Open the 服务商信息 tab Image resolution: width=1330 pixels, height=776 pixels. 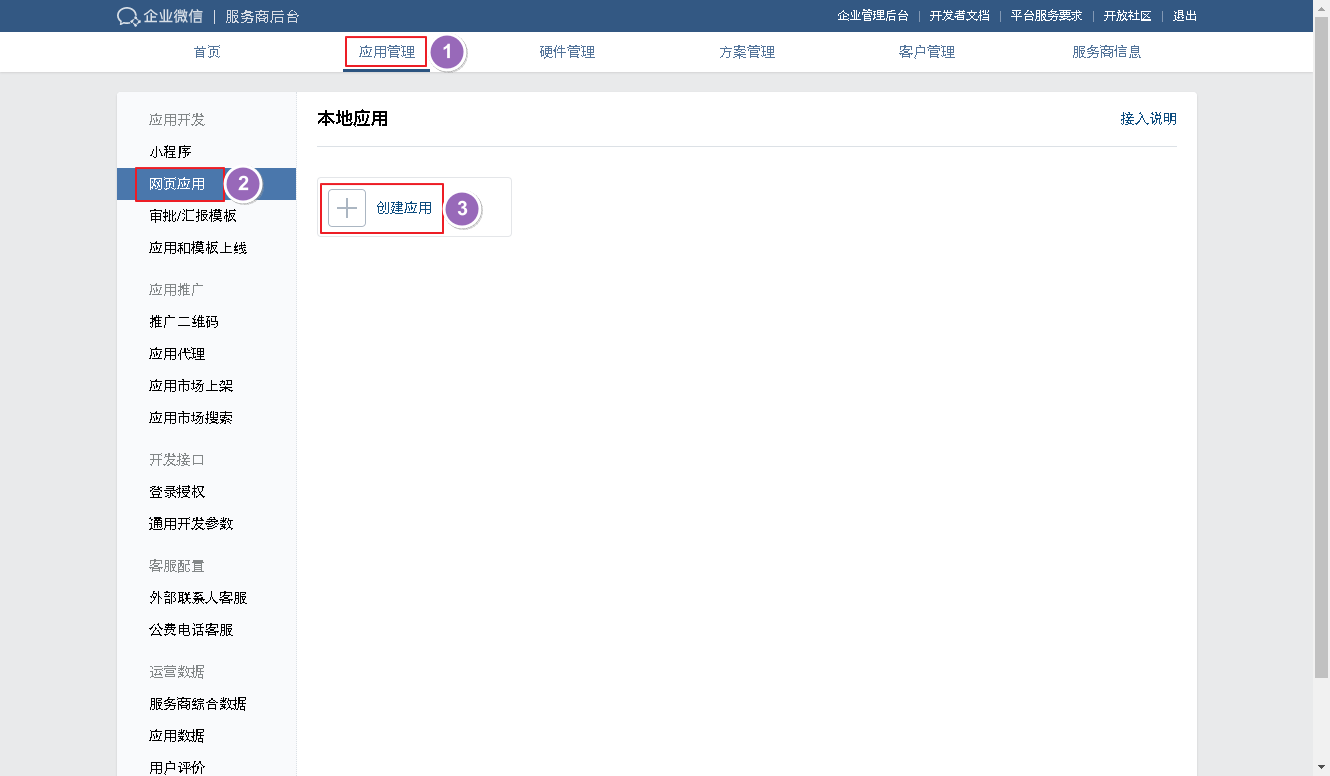1107,52
